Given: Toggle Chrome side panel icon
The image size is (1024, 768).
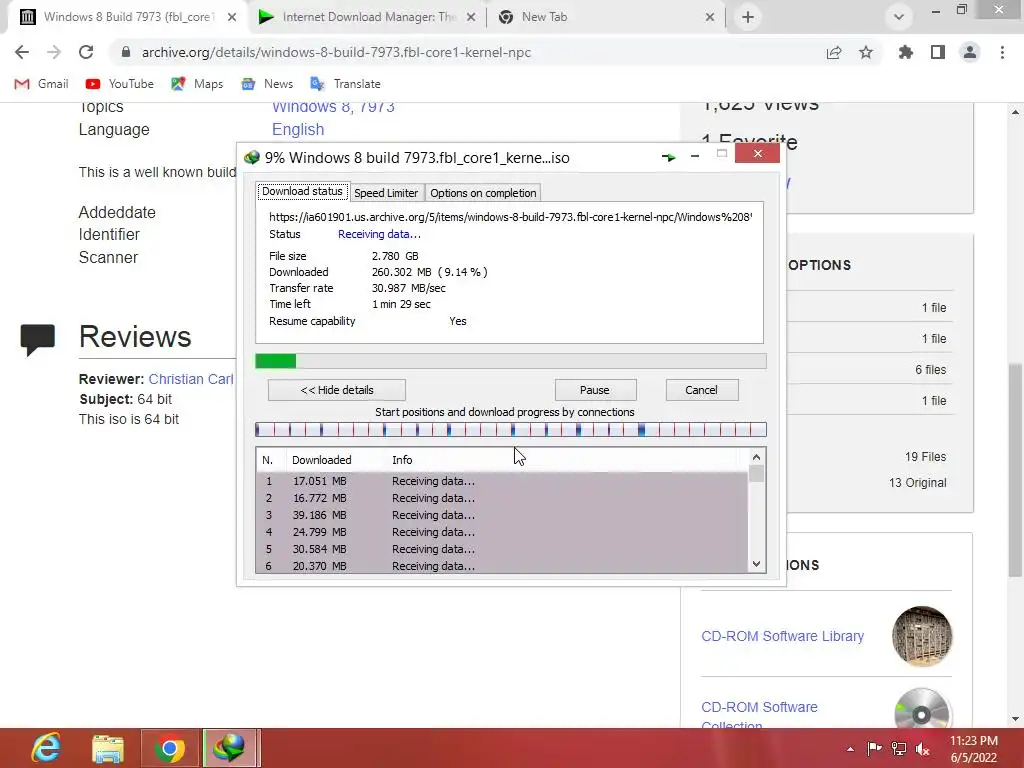Looking at the screenshot, I should click(x=938, y=52).
